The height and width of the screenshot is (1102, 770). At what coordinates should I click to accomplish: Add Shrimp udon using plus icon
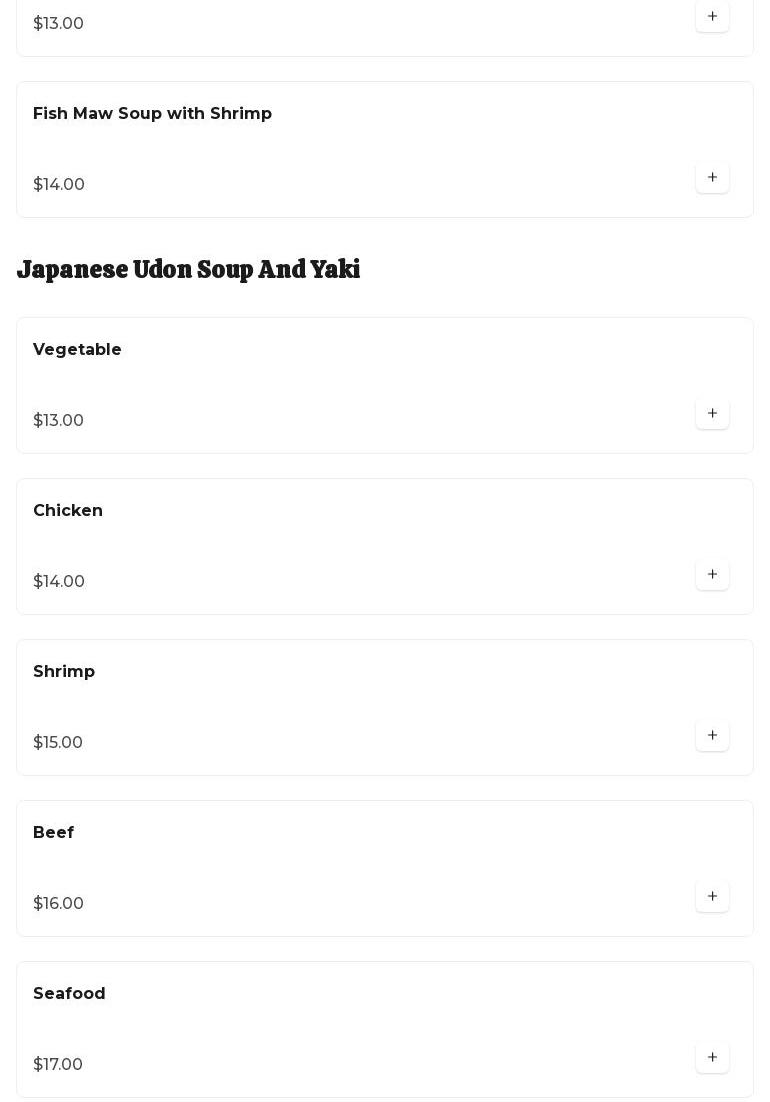(x=712, y=736)
